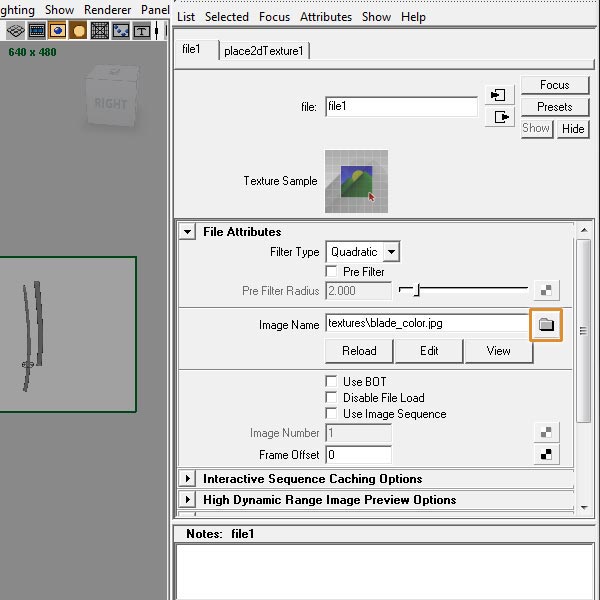Viewport: 600px width, 600px height.
Task: Click the Pre Filter Radius map button
Action: [x=546, y=290]
